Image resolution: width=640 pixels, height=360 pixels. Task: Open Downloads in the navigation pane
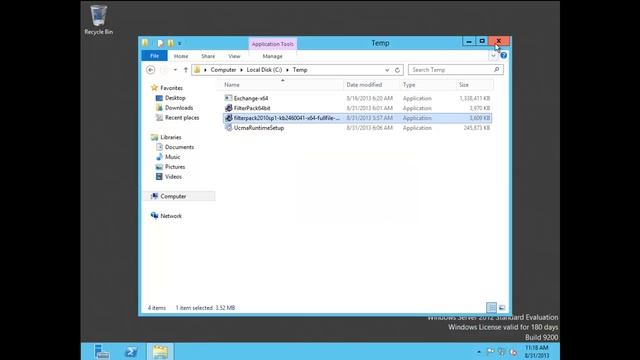click(x=179, y=108)
